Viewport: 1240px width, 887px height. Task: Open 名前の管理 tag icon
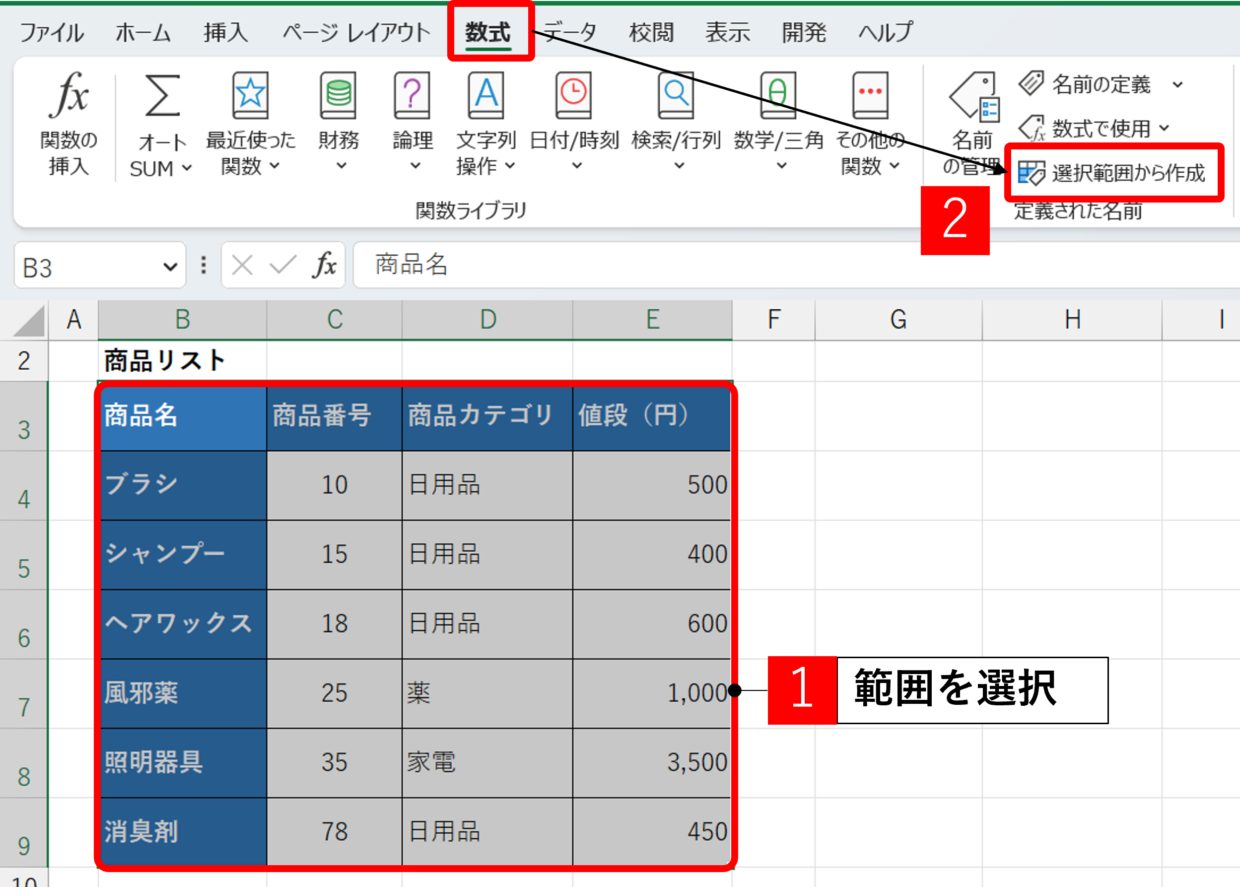coord(973,98)
